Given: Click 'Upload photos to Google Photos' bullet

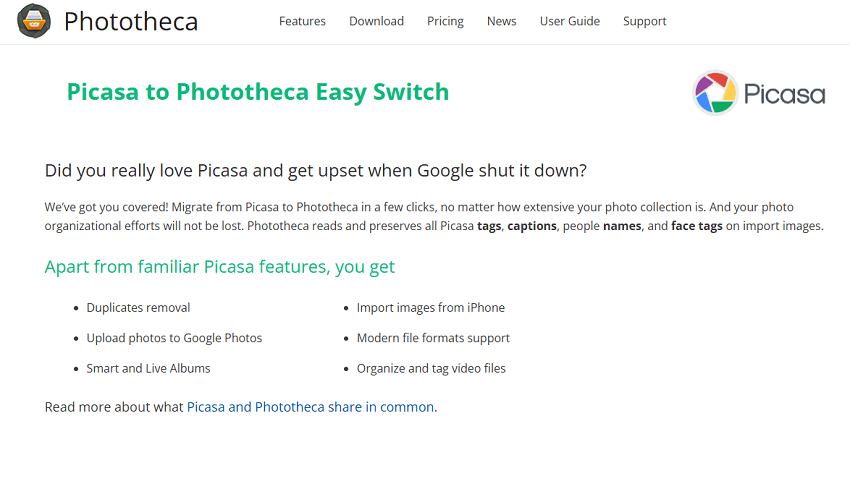Looking at the screenshot, I should 174,338.
